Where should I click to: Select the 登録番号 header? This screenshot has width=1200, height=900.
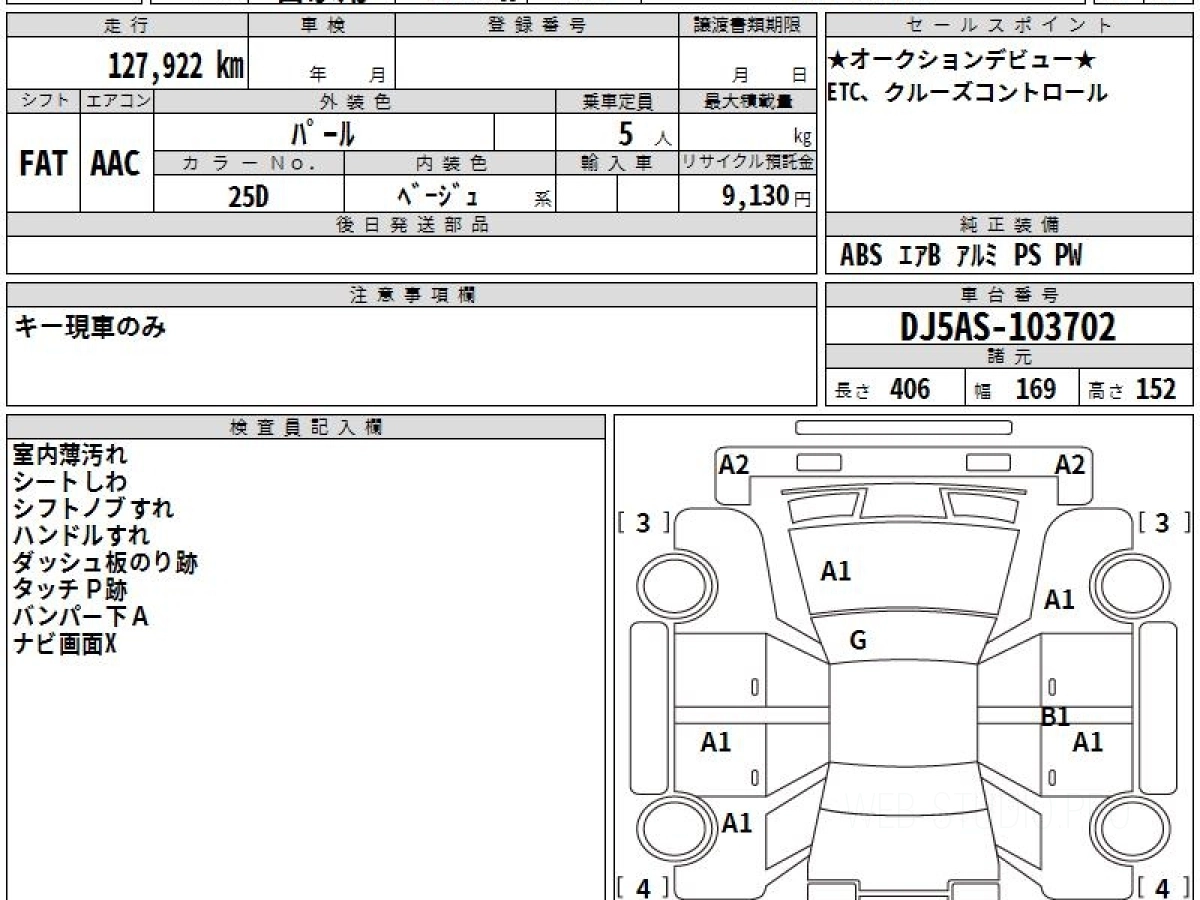coord(537,26)
